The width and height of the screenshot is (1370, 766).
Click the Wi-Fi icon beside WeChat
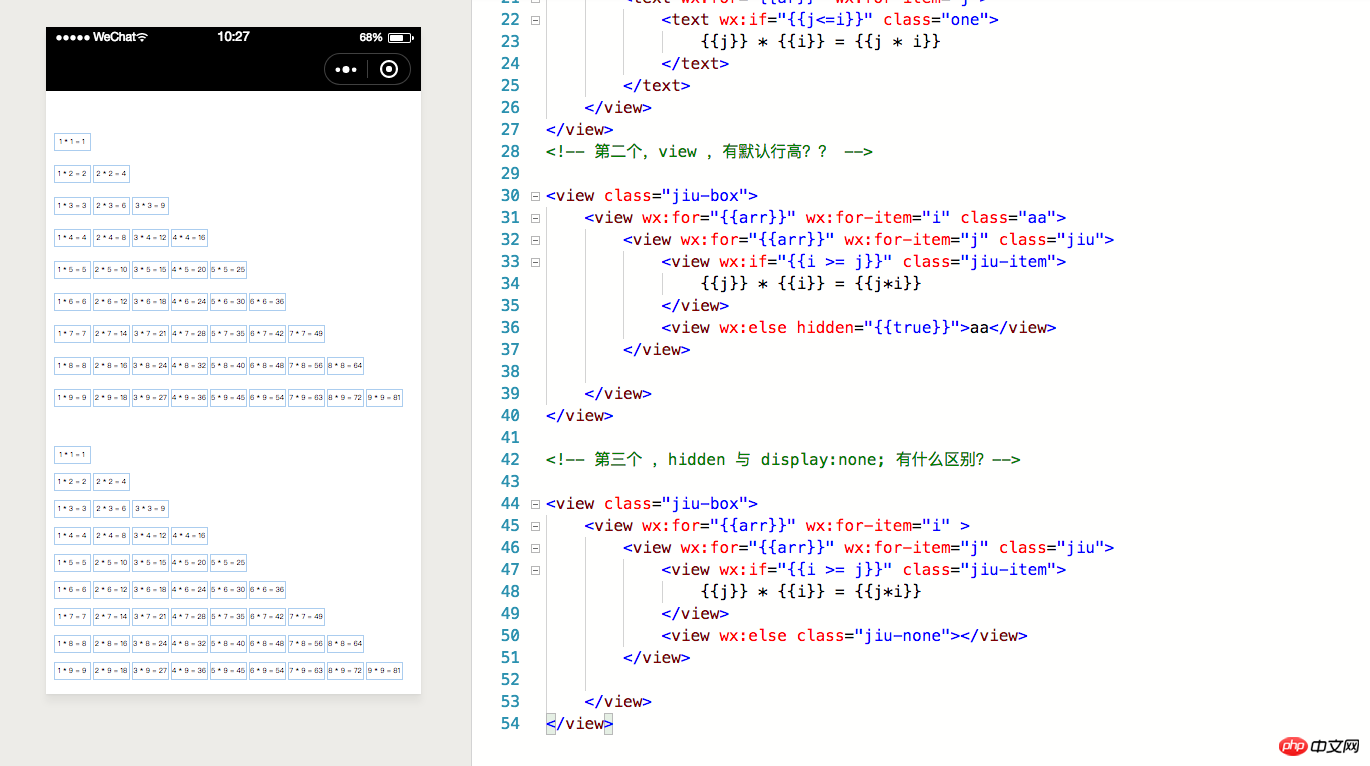pos(142,37)
